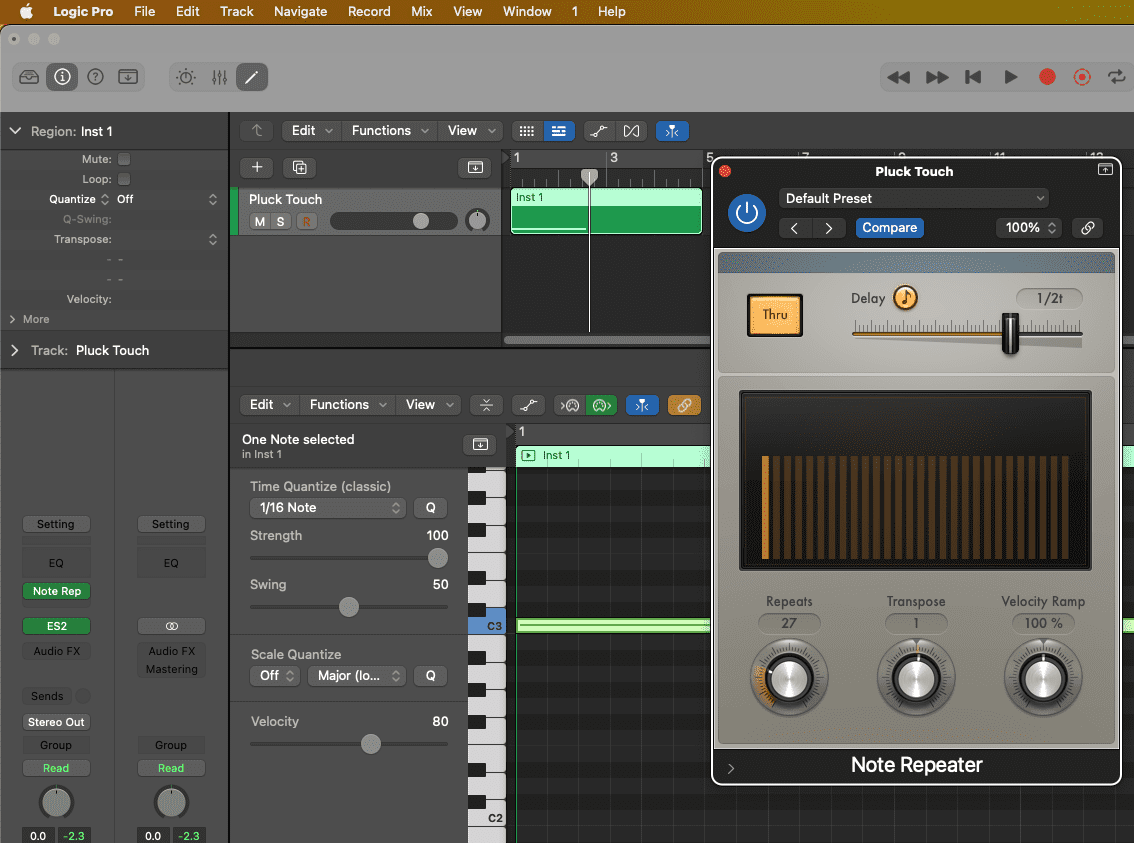The image size is (1134, 843).
Task: Click the duplicate track button
Action: (x=299, y=168)
